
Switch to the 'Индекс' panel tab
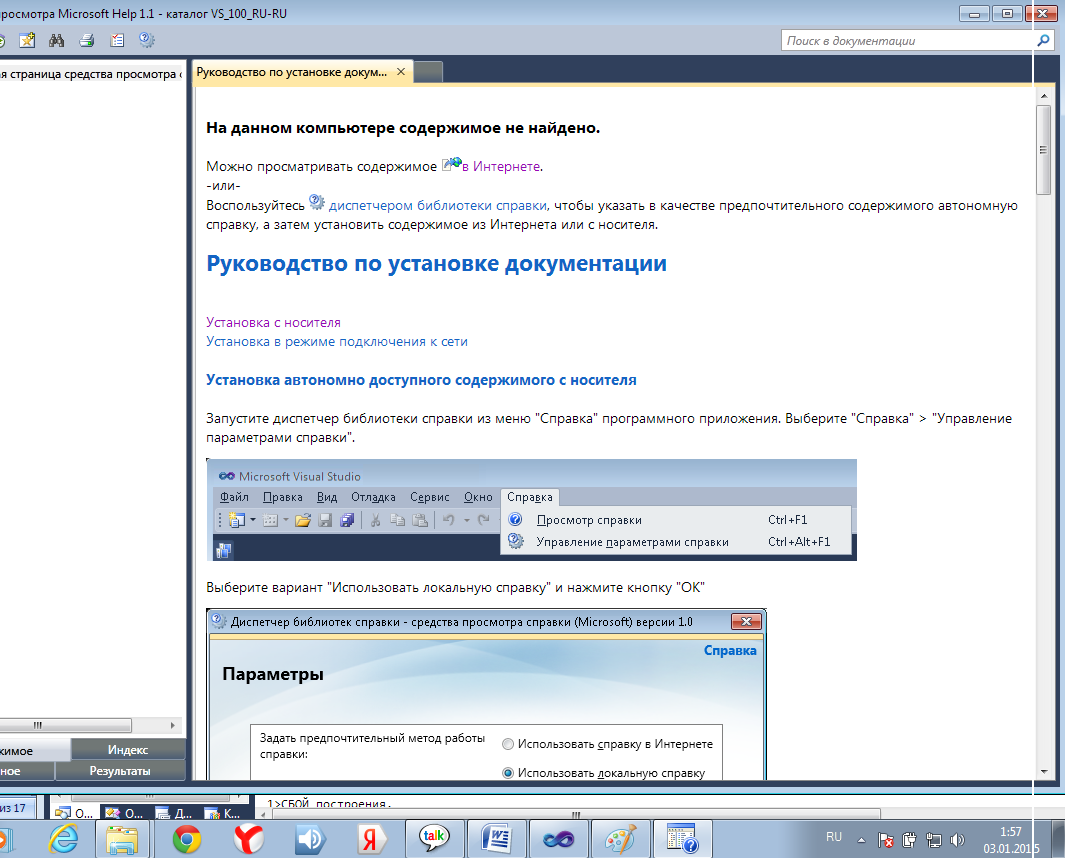click(128, 750)
